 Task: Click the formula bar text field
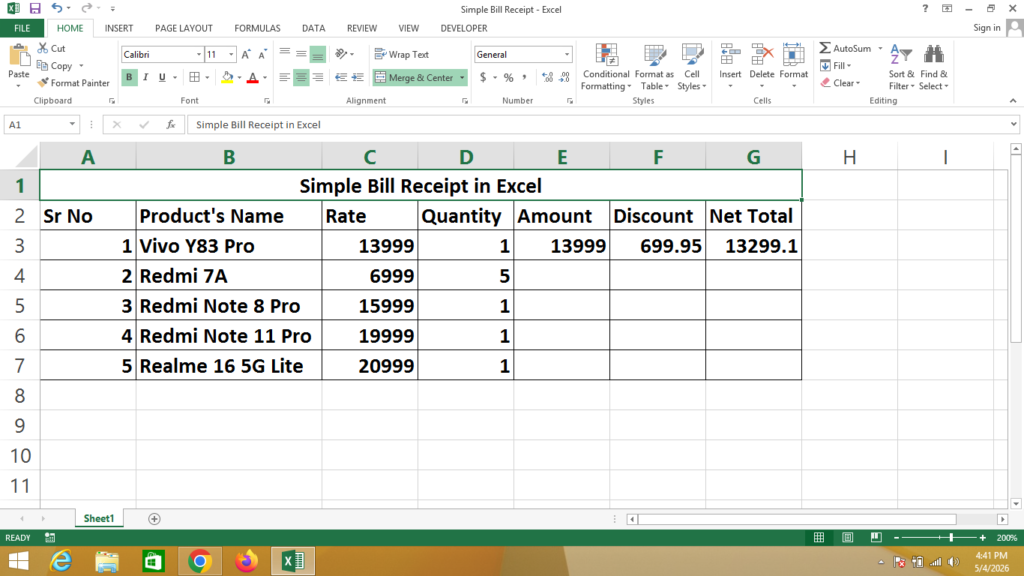pos(598,124)
